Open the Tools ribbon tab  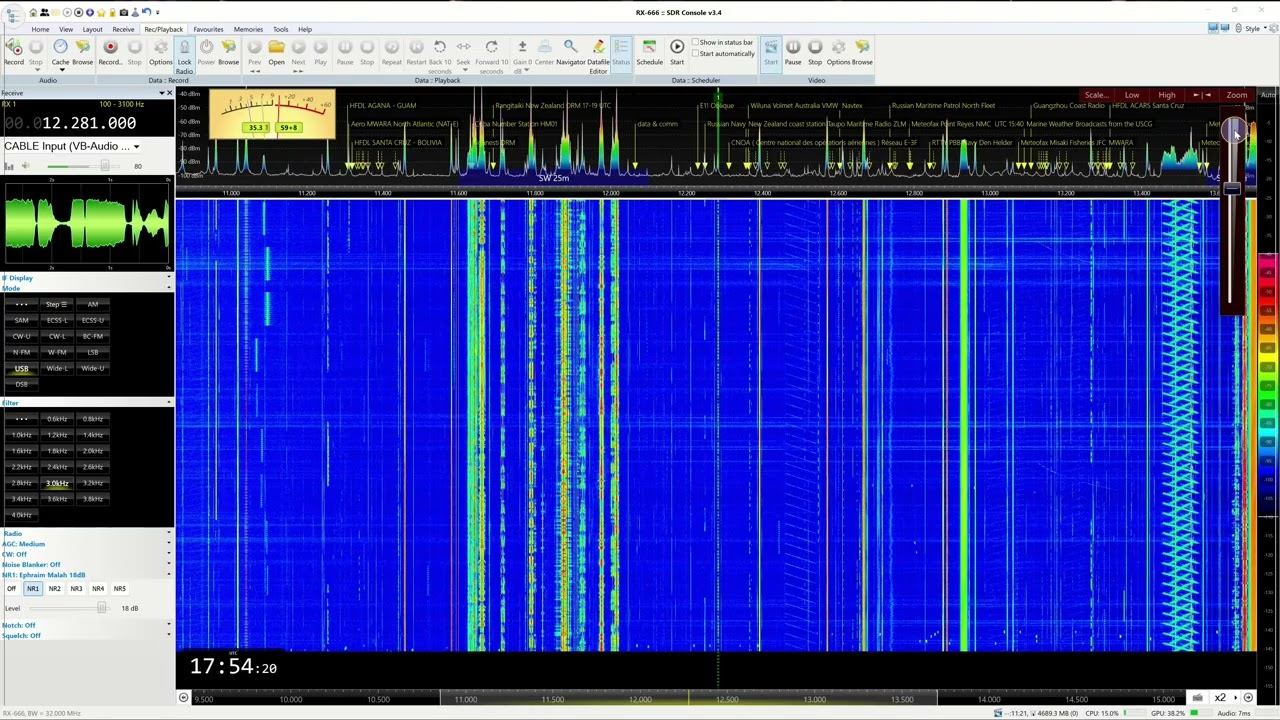281,29
